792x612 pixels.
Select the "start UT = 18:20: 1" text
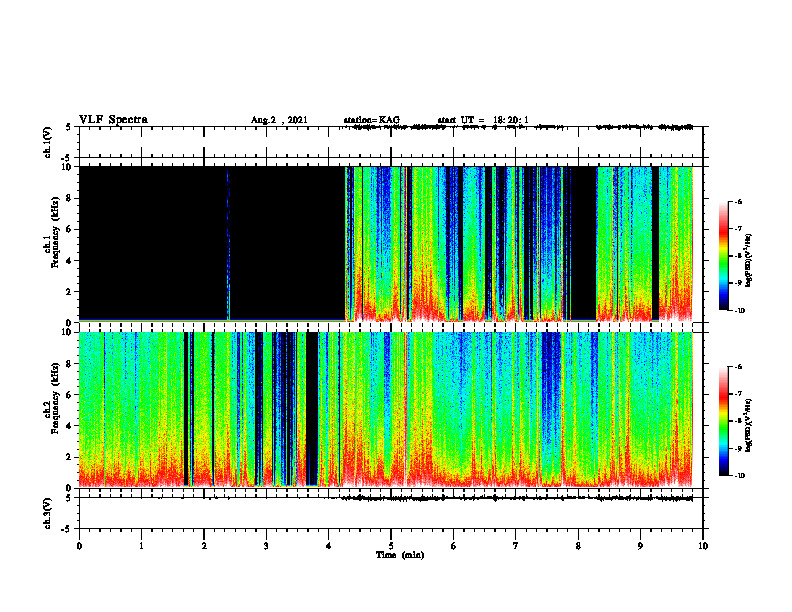click(483, 120)
